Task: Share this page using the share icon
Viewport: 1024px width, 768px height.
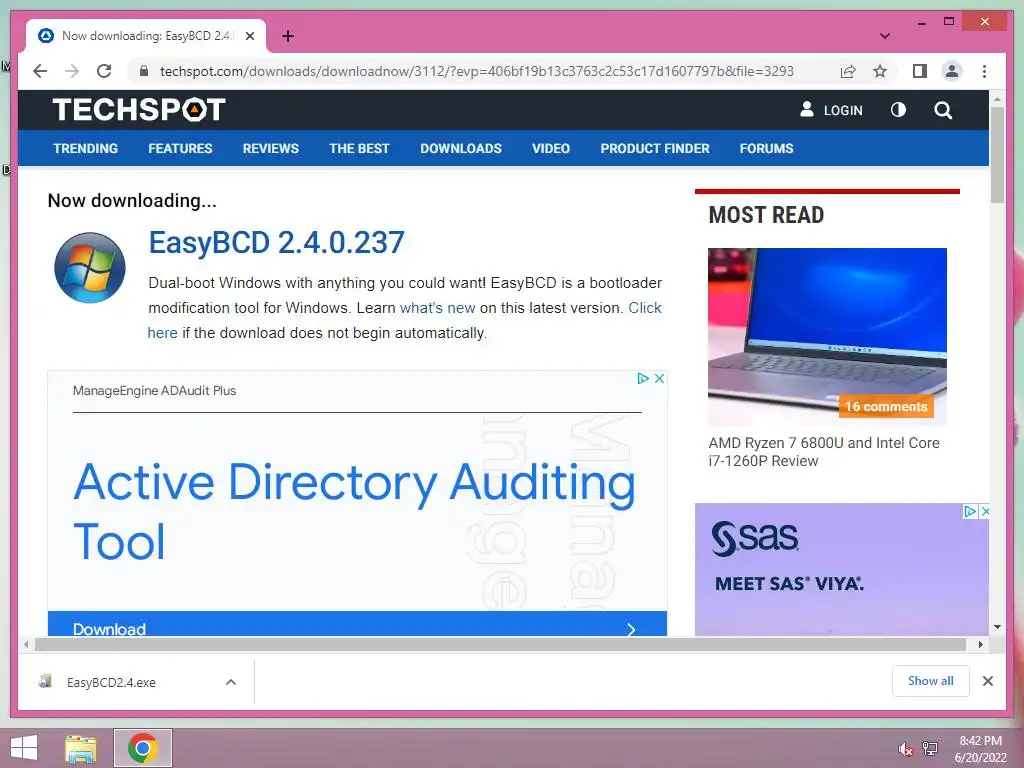Action: [x=848, y=71]
